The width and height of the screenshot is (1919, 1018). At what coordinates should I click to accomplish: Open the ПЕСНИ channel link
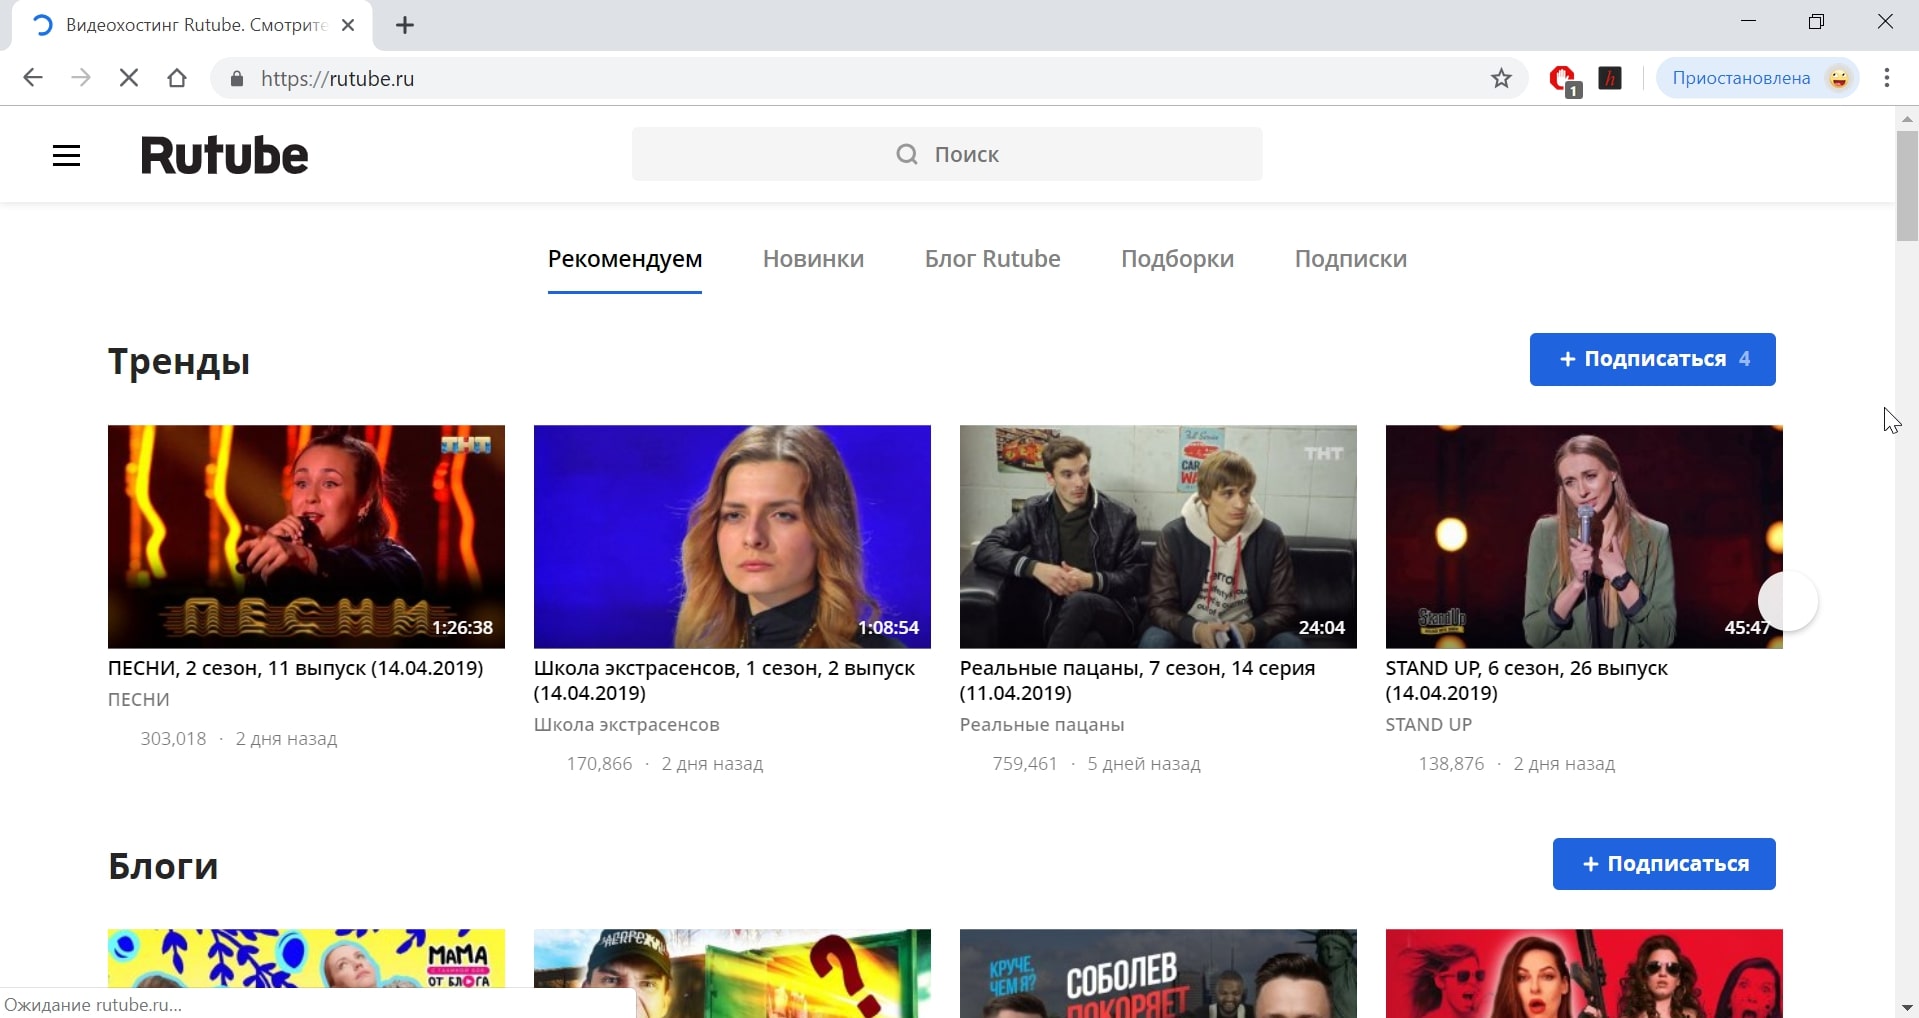139,700
